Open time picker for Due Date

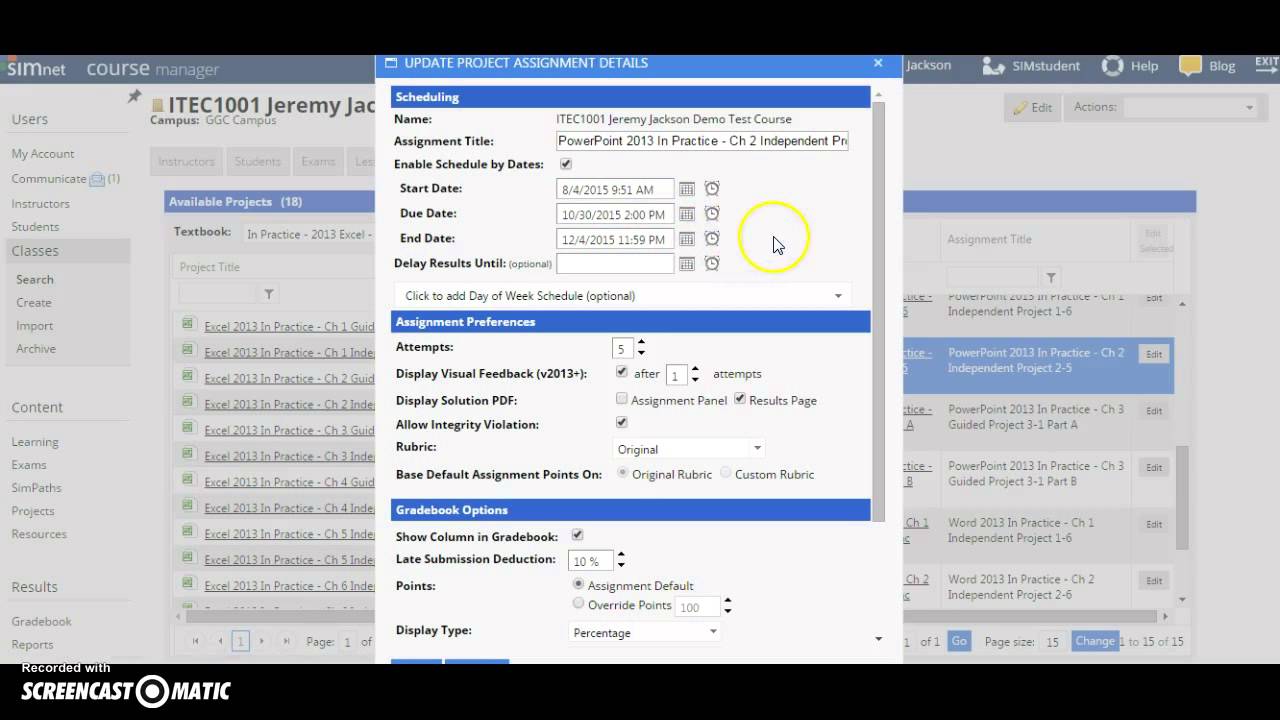(712, 213)
